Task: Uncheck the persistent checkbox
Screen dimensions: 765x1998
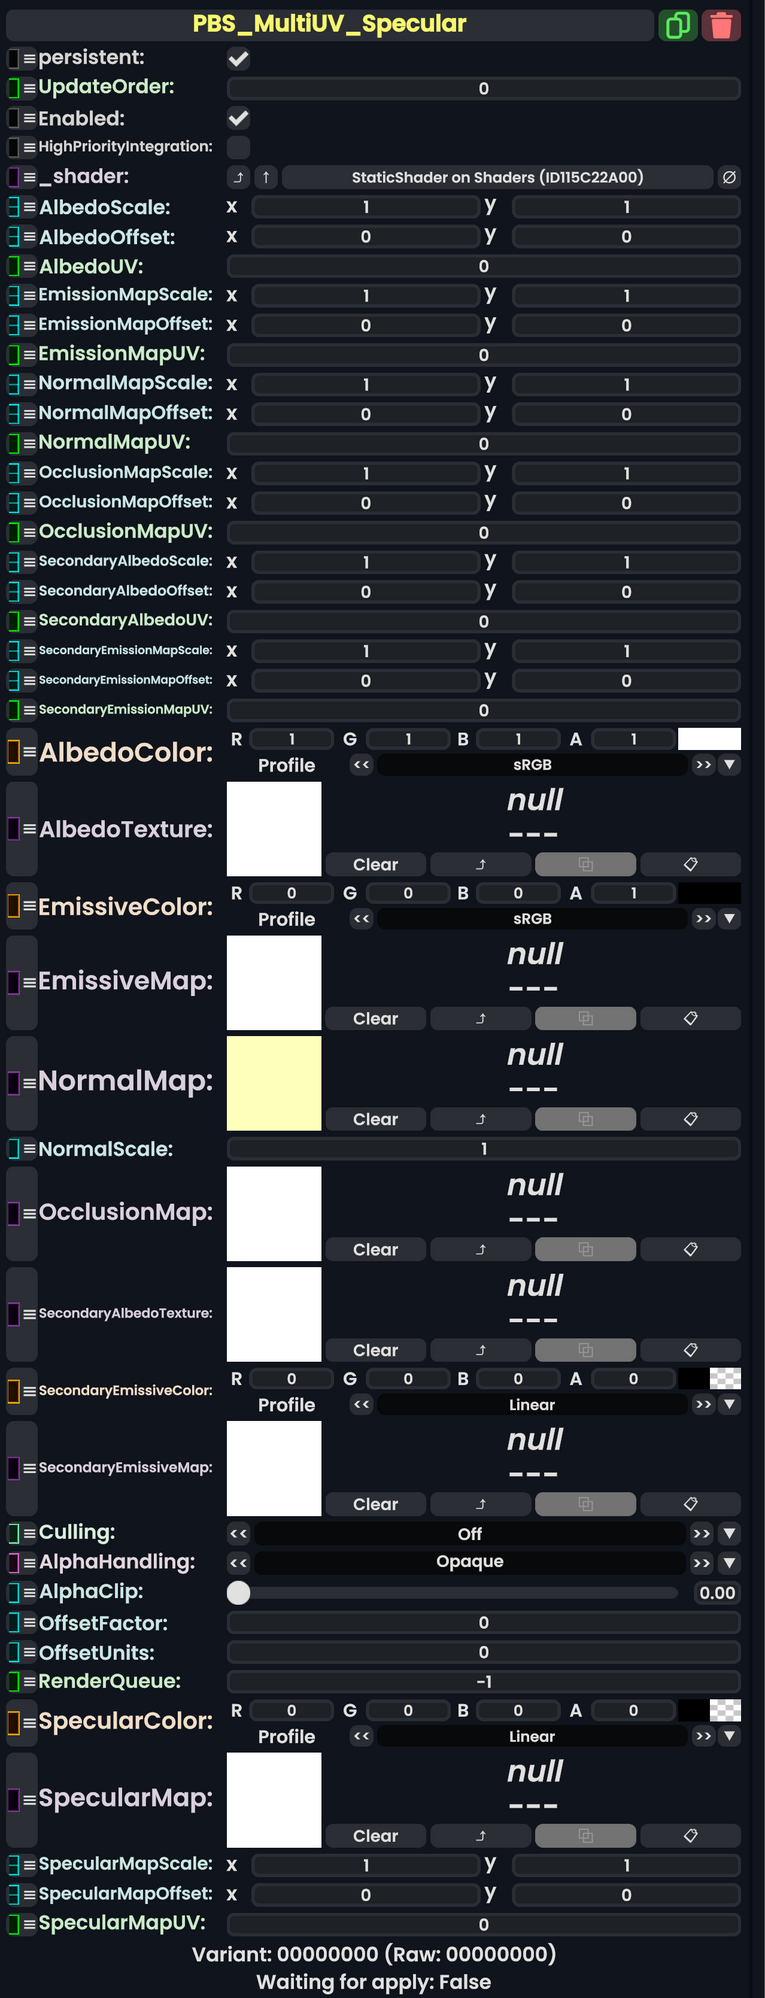Action: click(x=238, y=59)
